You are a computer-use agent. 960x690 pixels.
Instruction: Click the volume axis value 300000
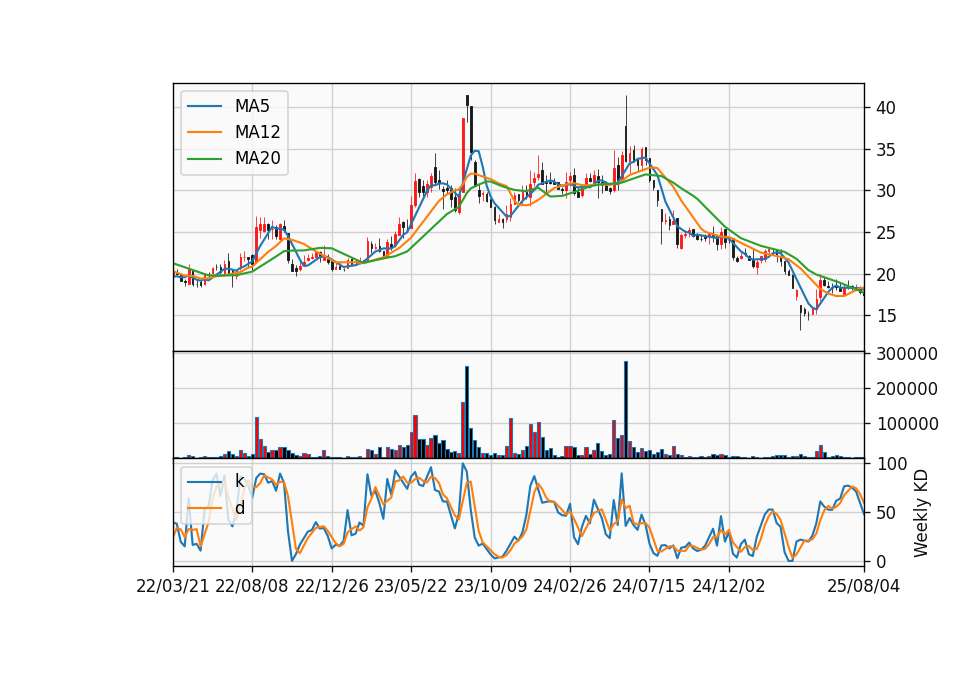pyautogui.click(x=907, y=354)
